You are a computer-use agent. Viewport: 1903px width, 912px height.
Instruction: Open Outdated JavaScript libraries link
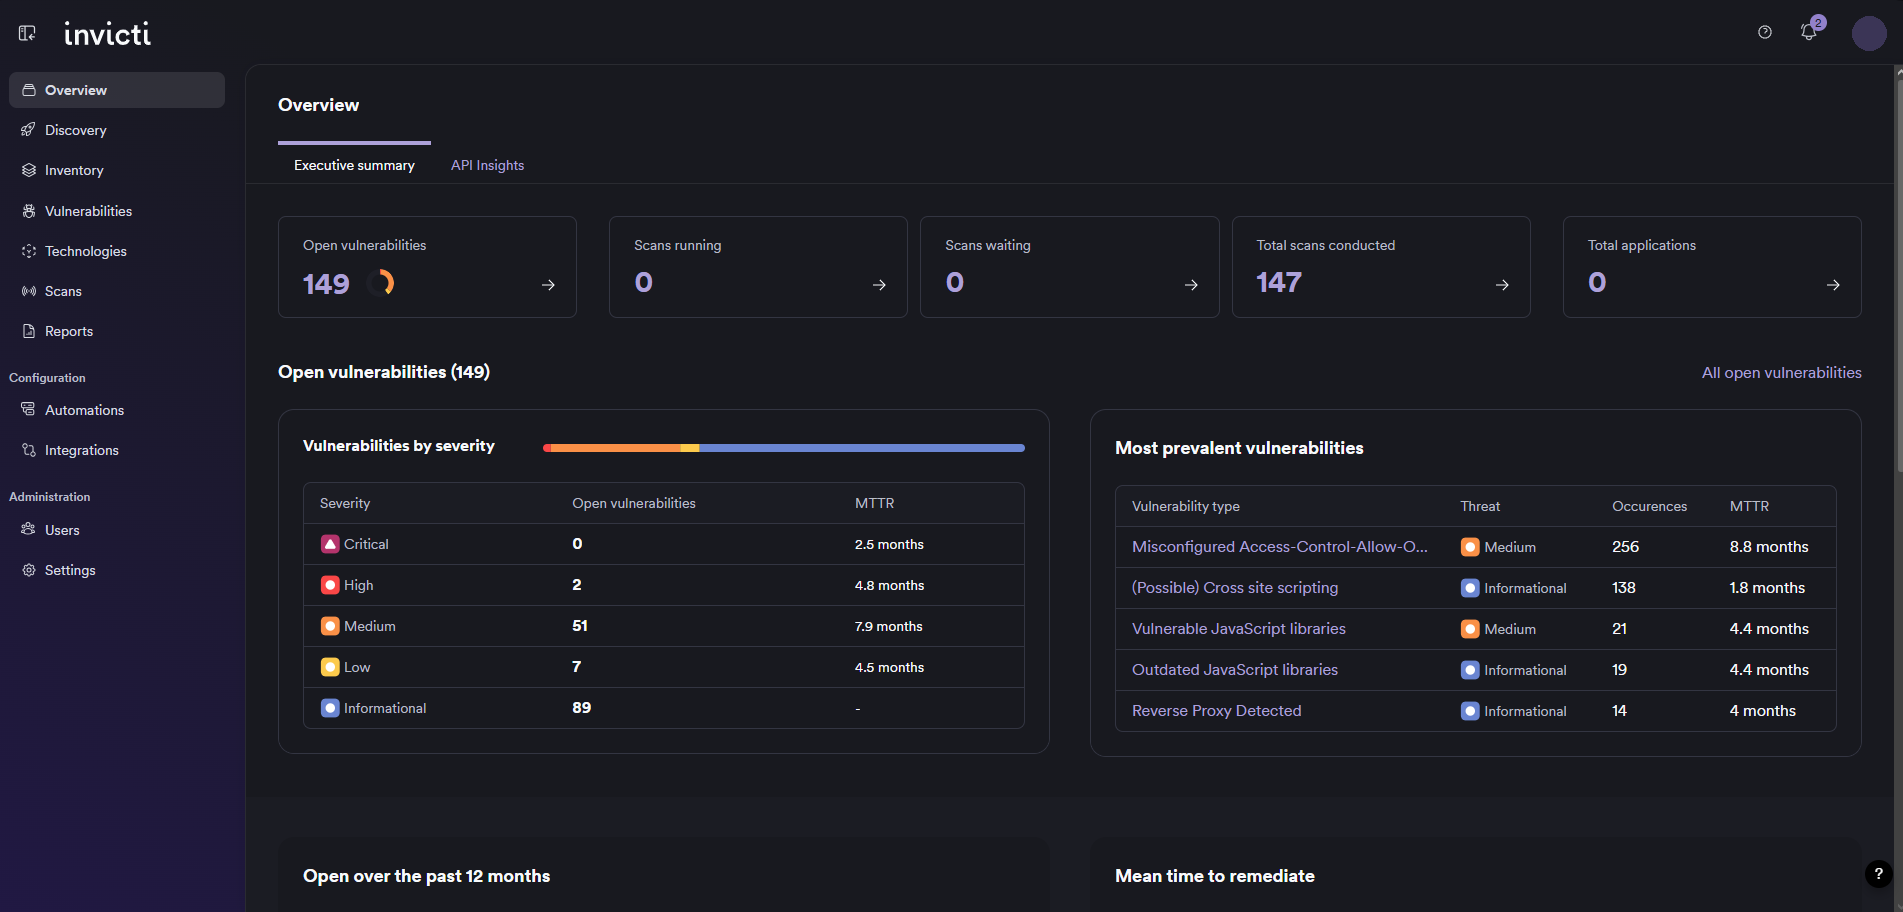tap(1235, 670)
